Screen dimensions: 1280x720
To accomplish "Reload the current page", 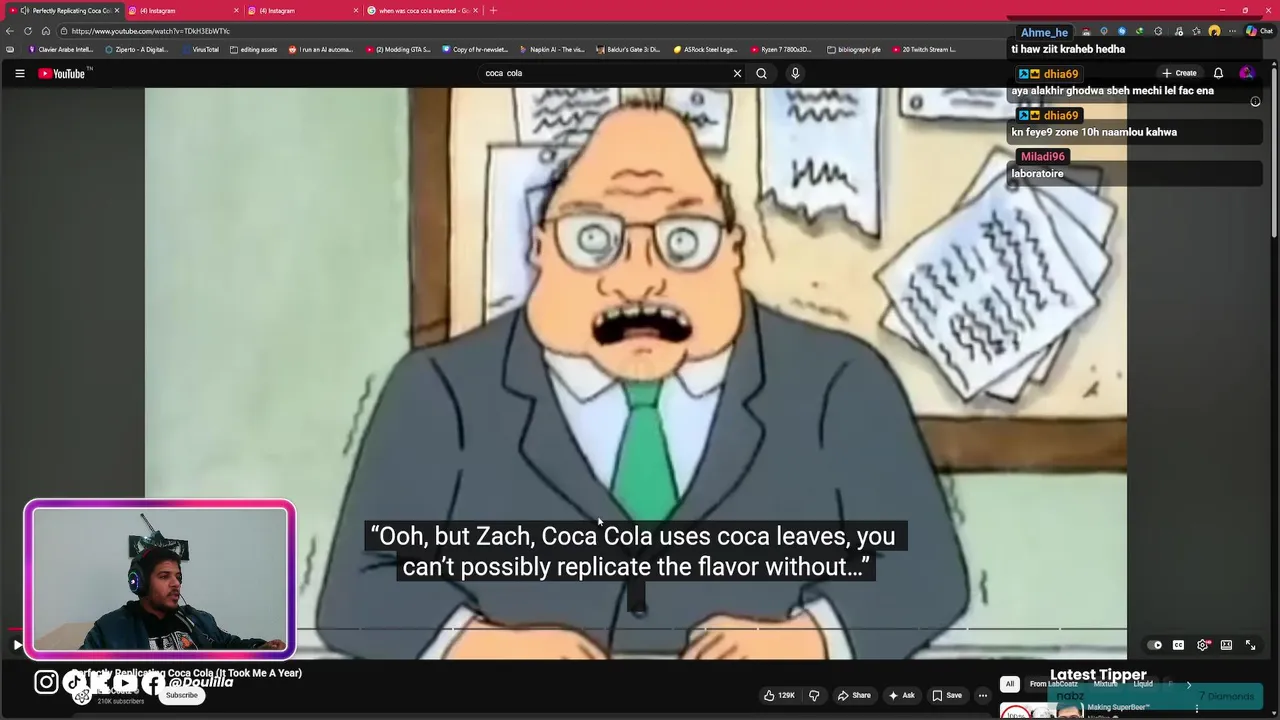I will click(28, 31).
